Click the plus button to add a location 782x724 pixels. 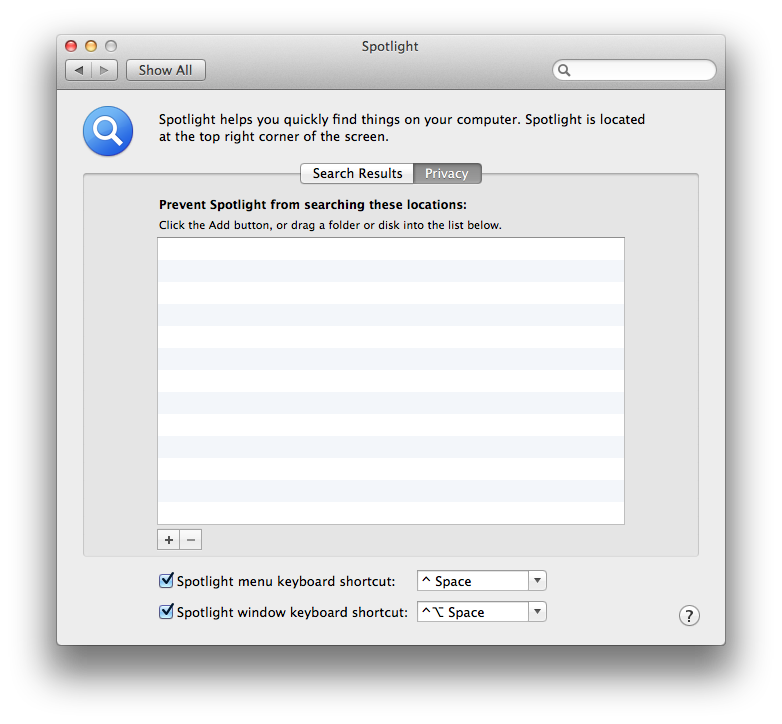[x=169, y=540]
